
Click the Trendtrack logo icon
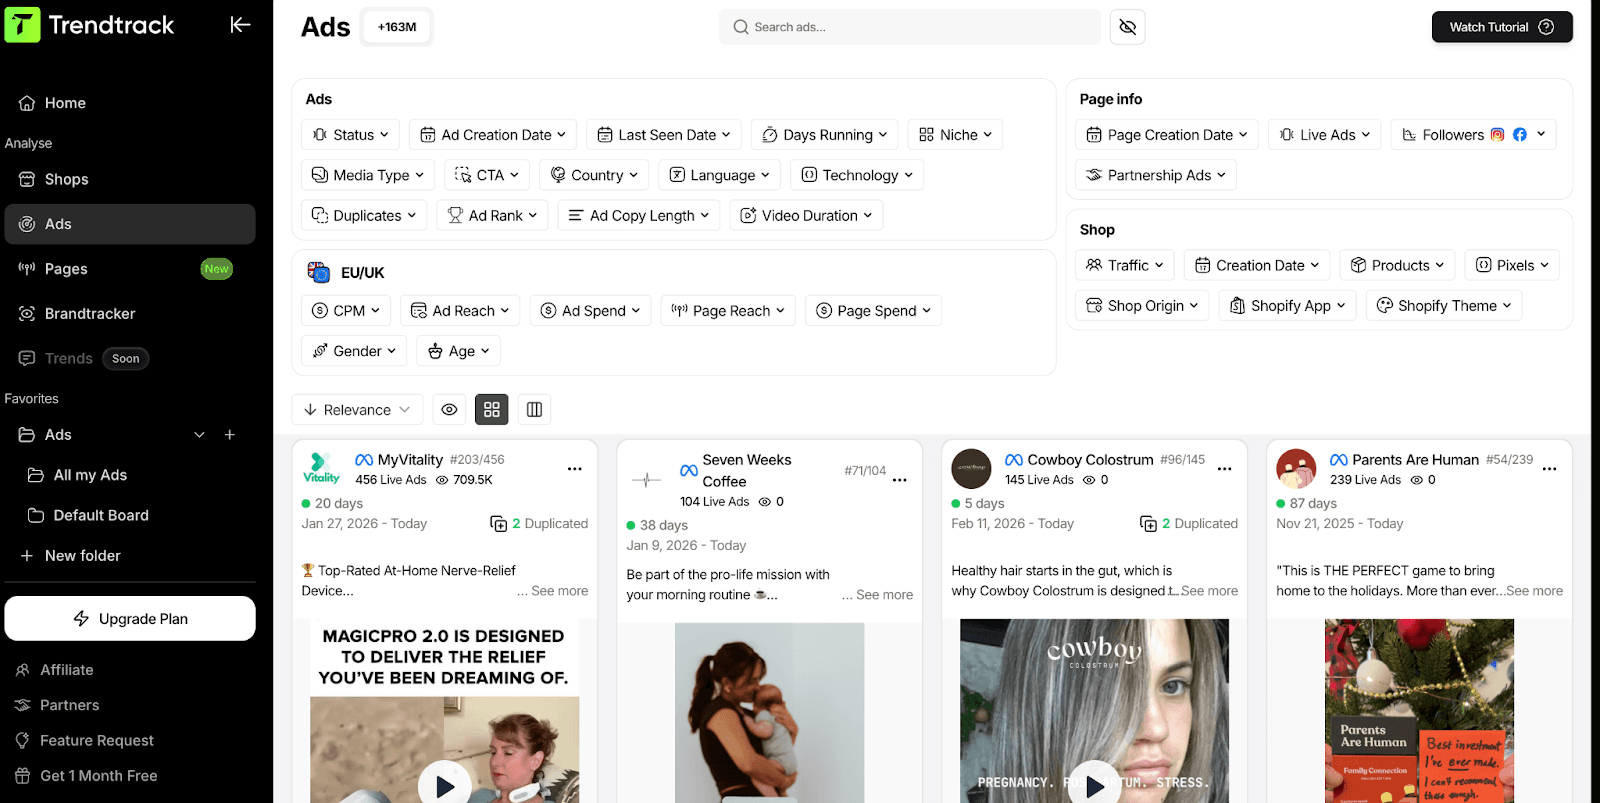[x=22, y=25]
